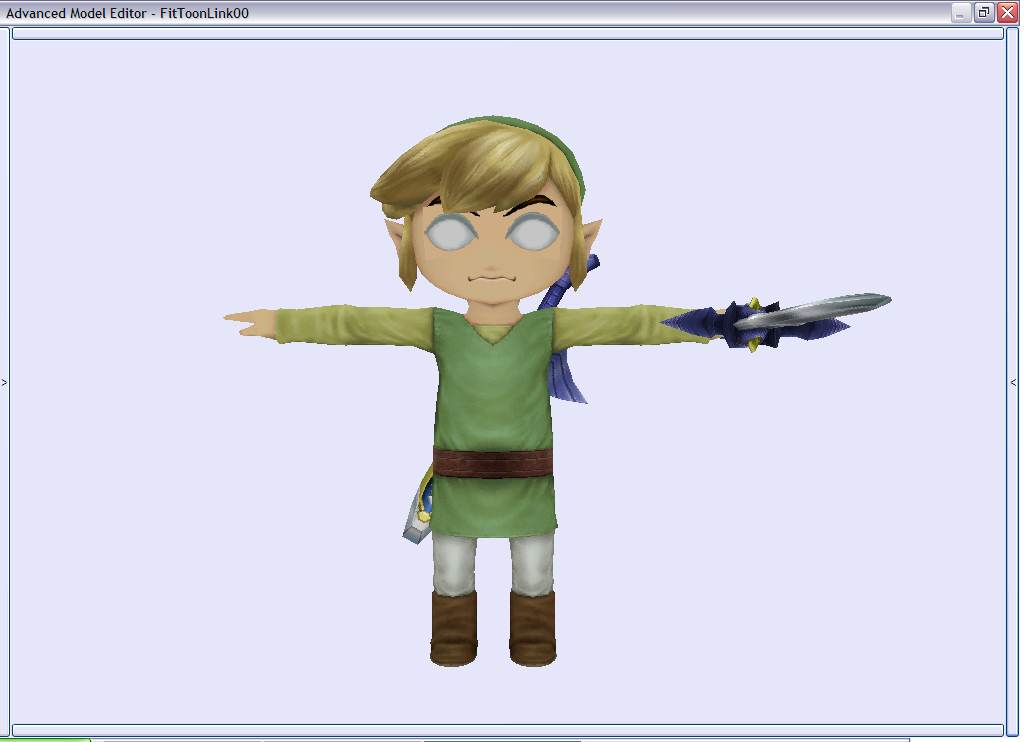
Task: Minimize the Advanced Model Editor window
Action: [961, 12]
